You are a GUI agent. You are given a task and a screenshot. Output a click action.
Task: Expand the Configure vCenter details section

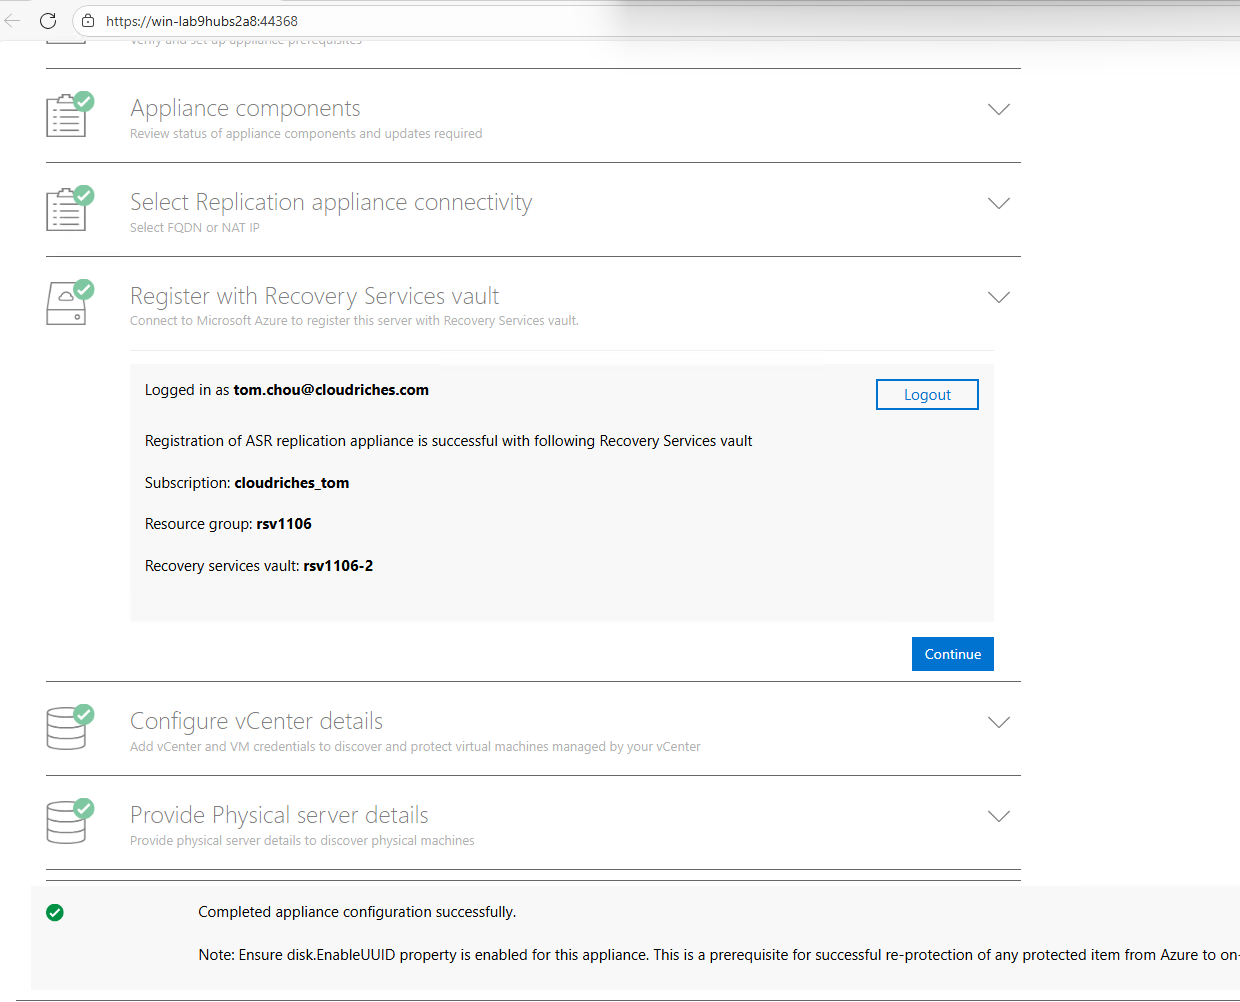click(x=998, y=721)
